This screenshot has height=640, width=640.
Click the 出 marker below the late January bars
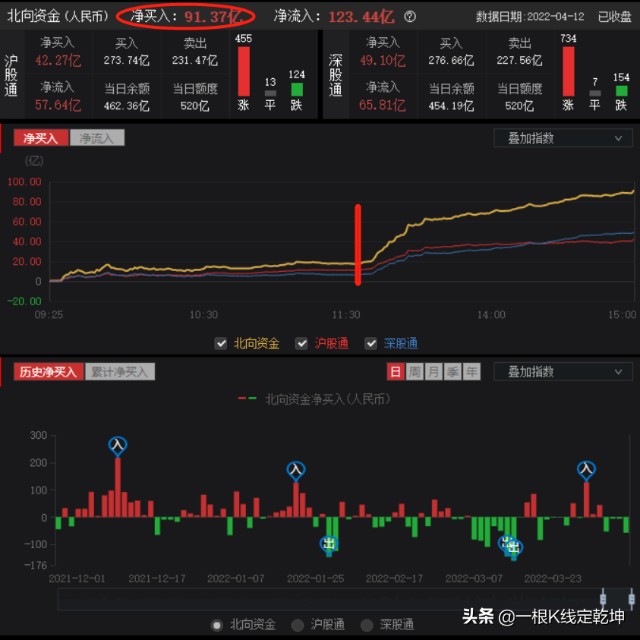tap(329, 544)
